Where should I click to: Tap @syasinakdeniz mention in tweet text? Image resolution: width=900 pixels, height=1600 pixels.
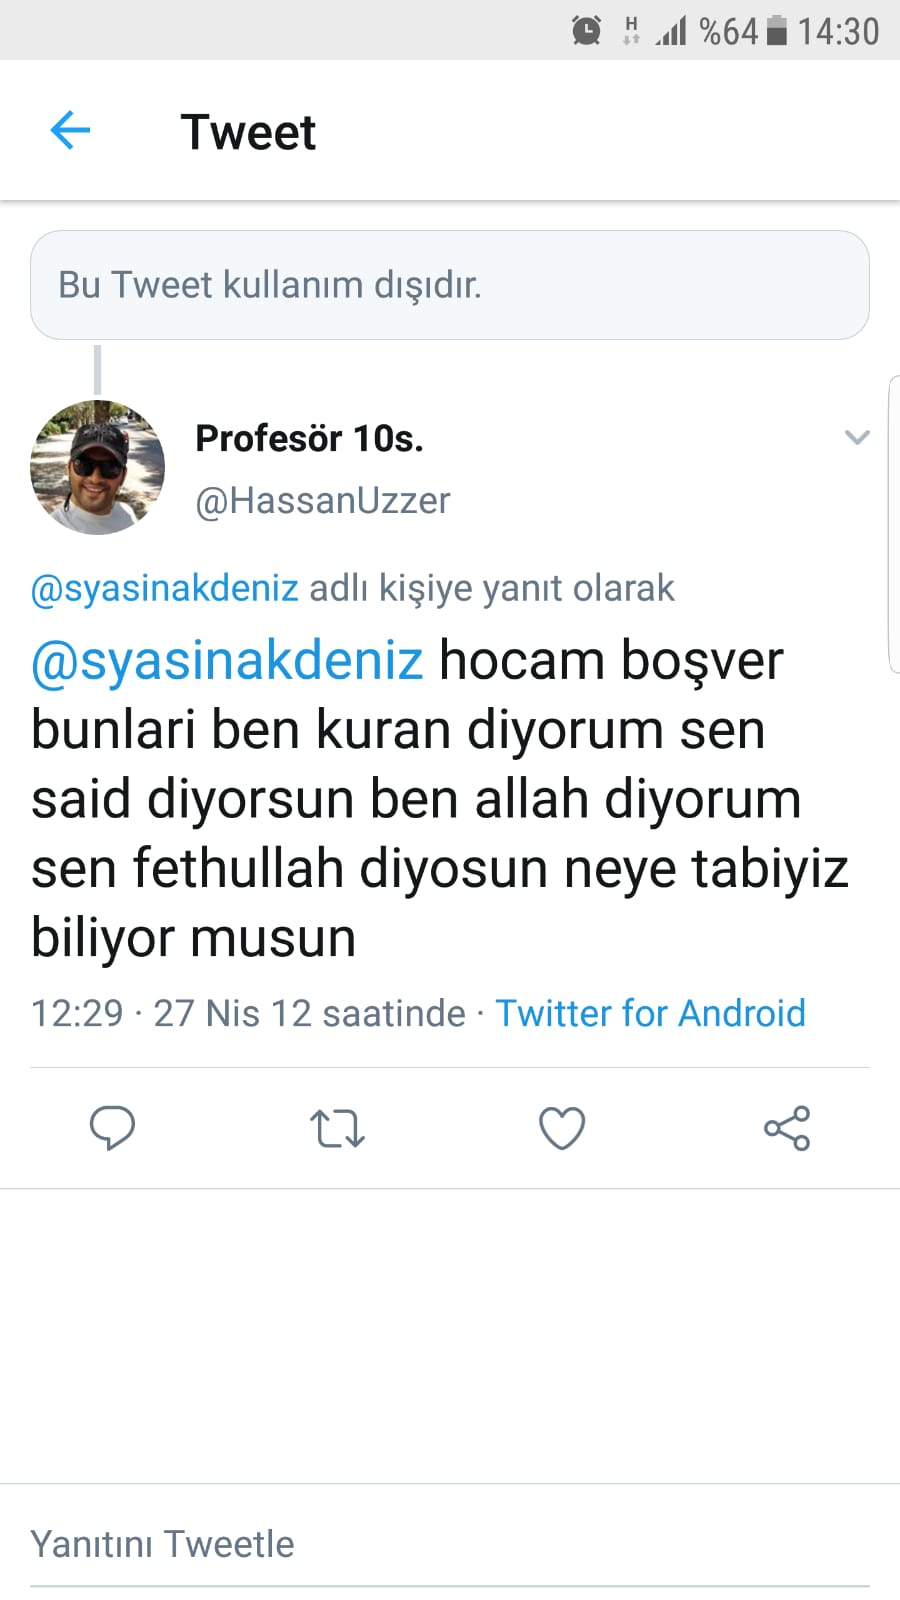click(x=227, y=661)
